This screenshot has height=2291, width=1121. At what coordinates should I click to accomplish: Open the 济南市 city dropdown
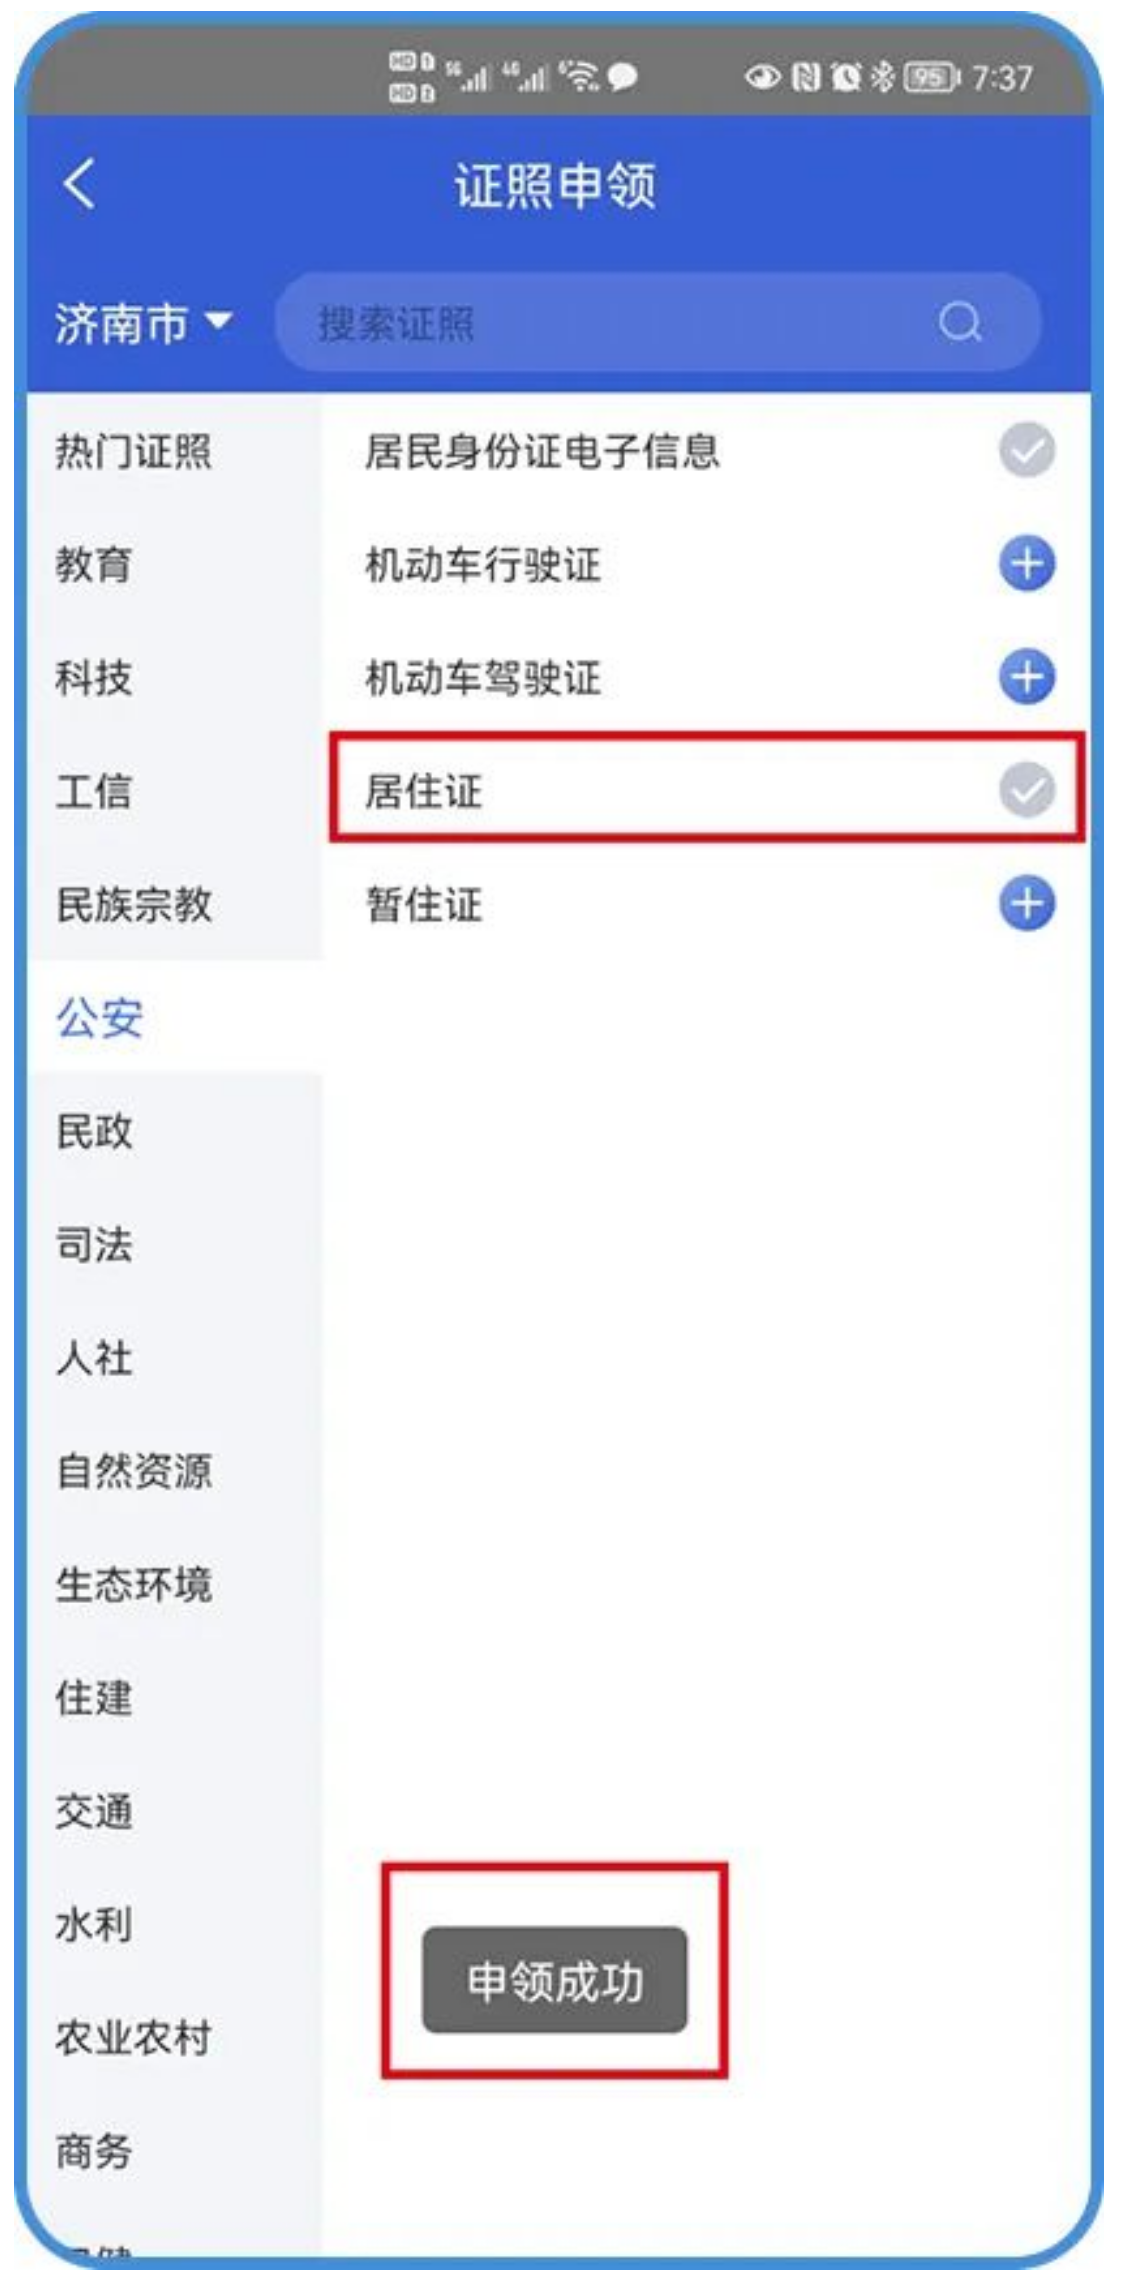pos(143,324)
